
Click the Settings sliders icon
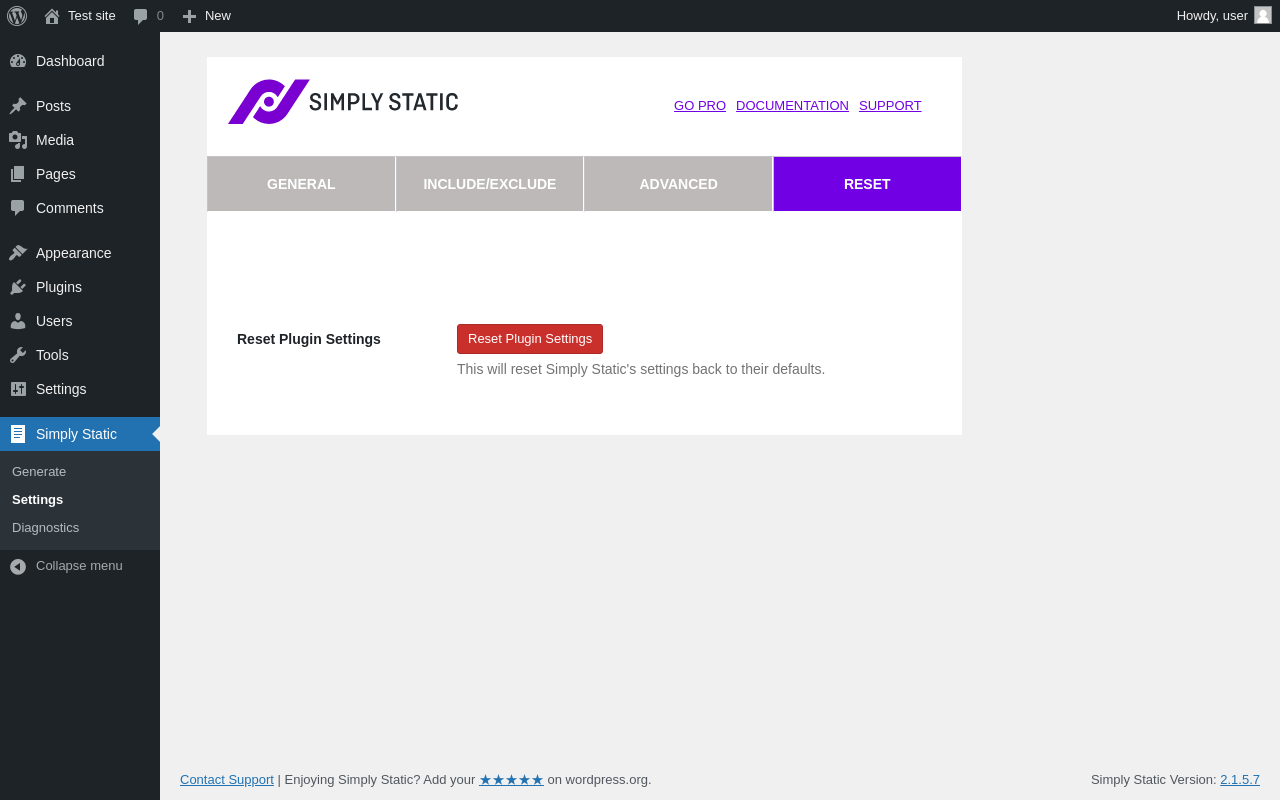[18, 389]
